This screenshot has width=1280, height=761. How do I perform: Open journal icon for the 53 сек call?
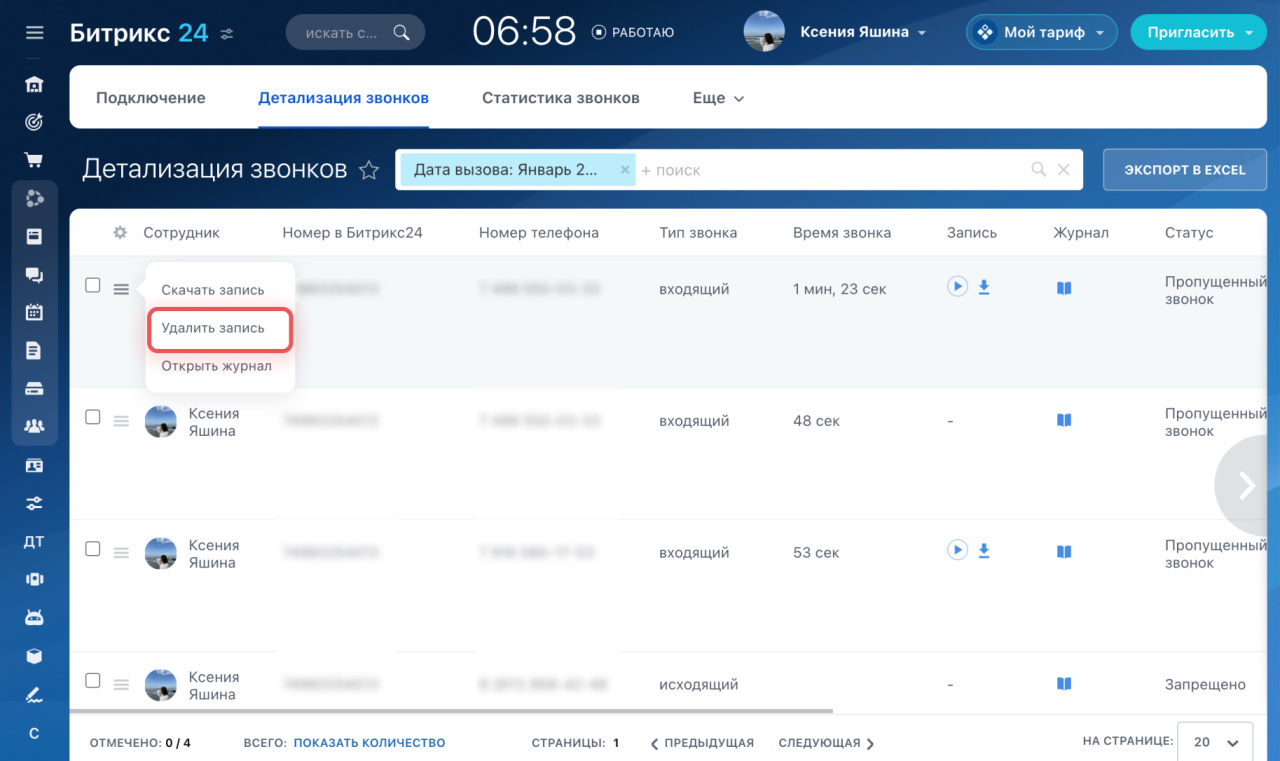pyautogui.click(x=1064, y=552)
